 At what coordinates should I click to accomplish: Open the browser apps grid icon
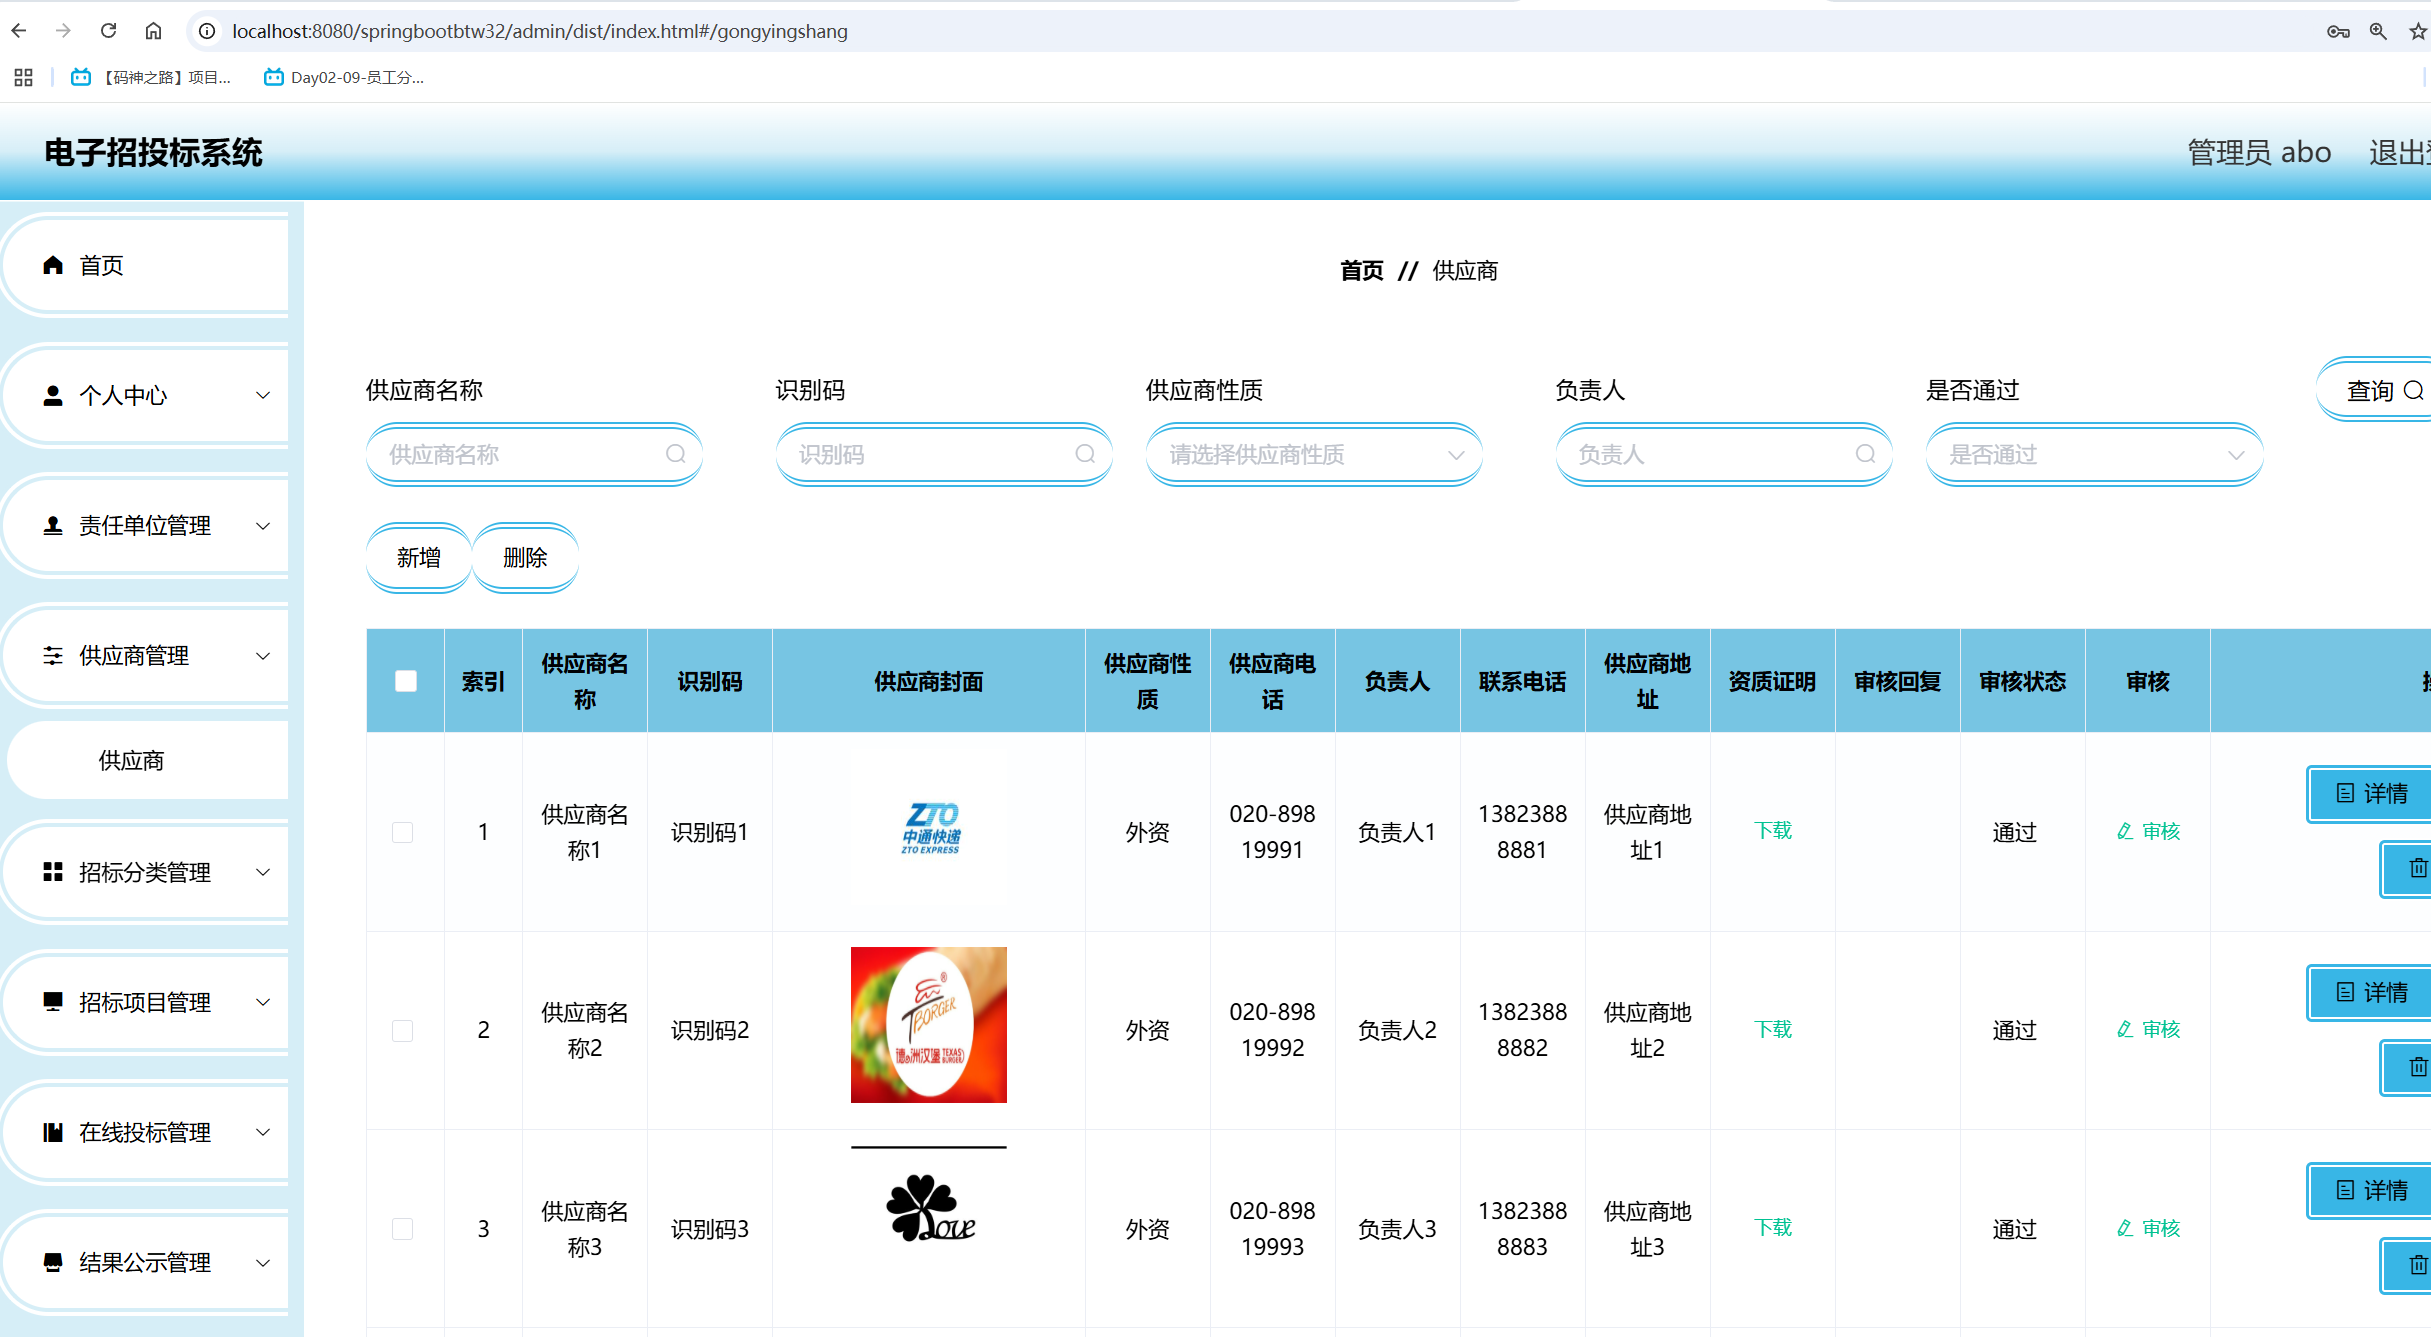(x=24, y=77)
